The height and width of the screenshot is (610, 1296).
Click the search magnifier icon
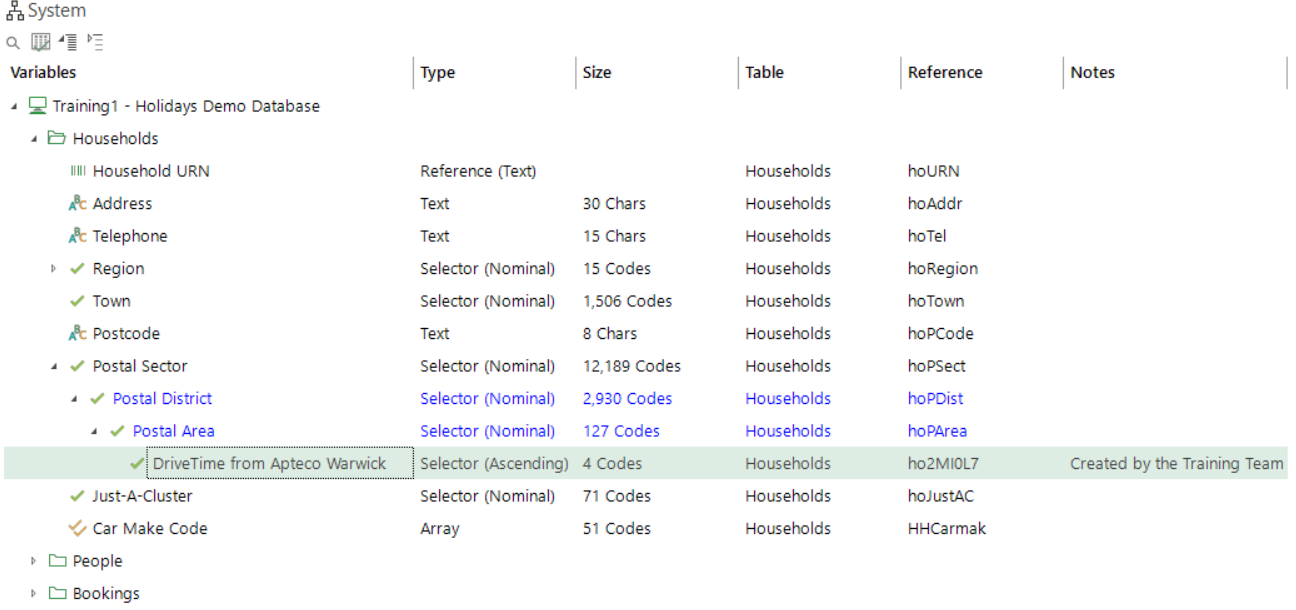pyautogui.click(x=12, y=43)
